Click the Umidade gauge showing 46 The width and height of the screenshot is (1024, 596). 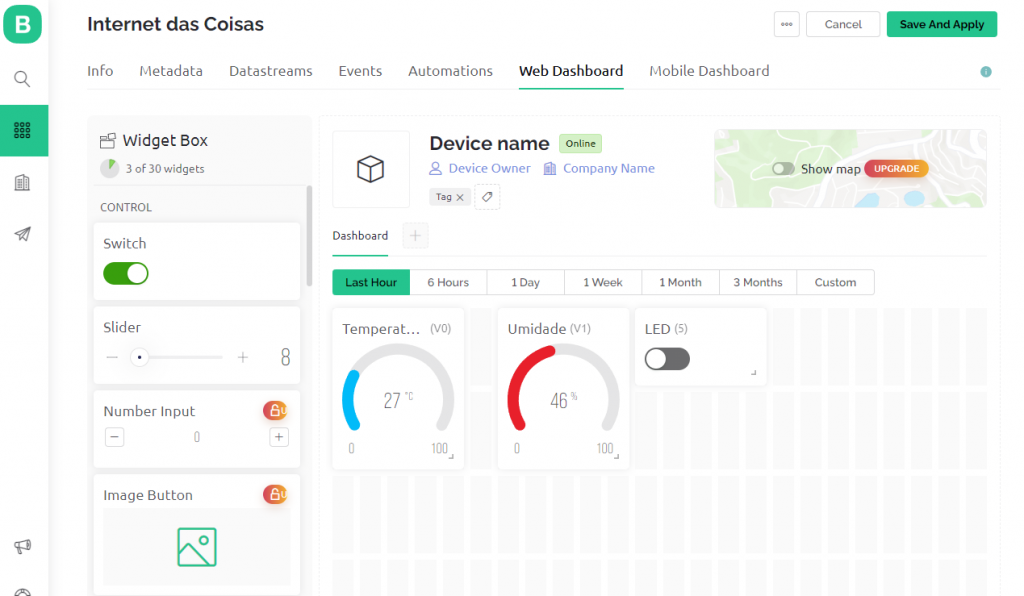click(x=564, y=389)
